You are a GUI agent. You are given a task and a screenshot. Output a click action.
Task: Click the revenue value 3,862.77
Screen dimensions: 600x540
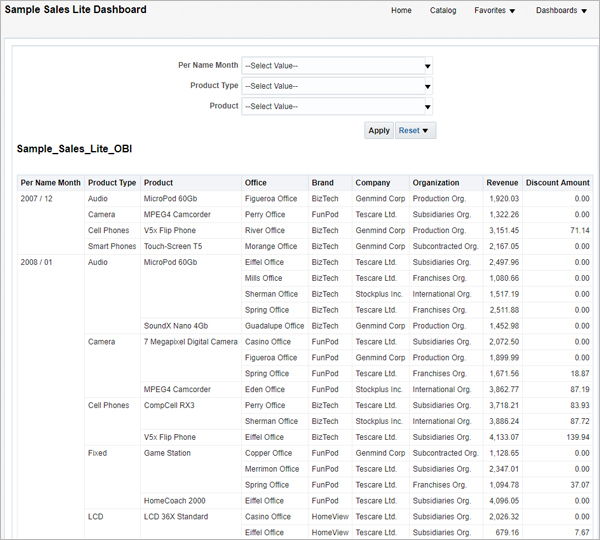point(504,390)
